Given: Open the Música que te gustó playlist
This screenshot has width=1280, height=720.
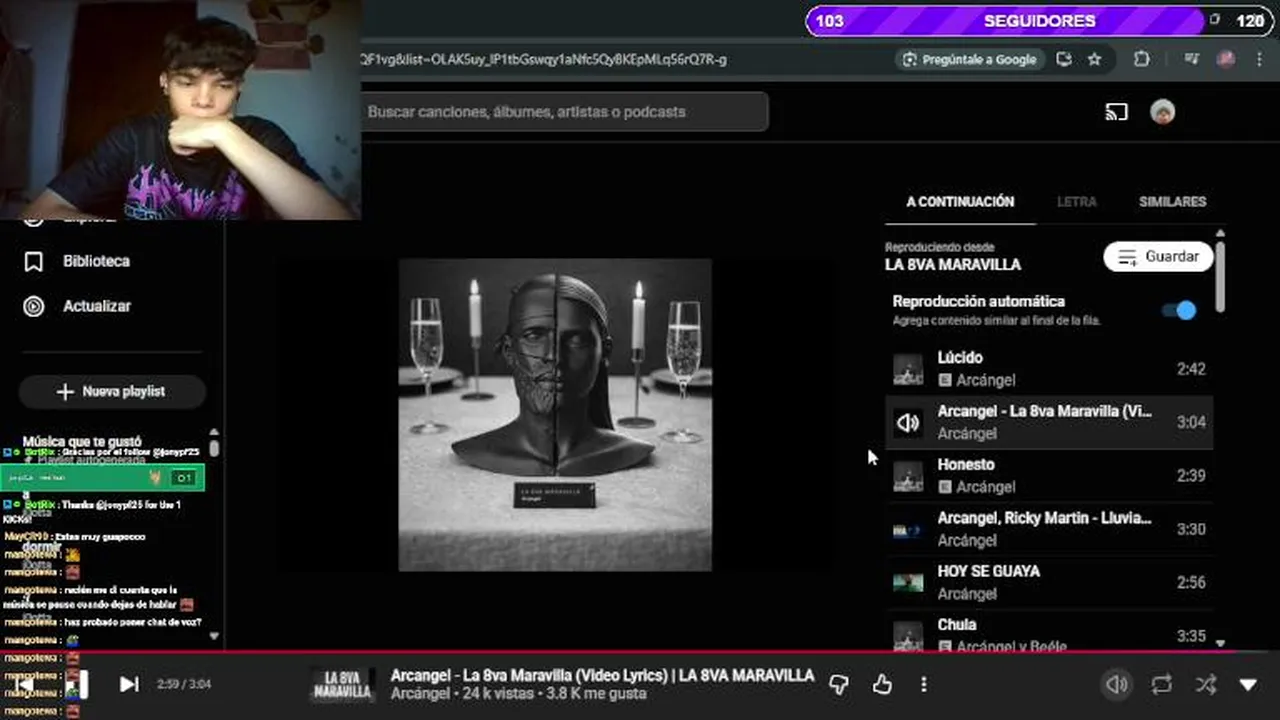Looking at the screenshot, I should [x=82, y=441].
